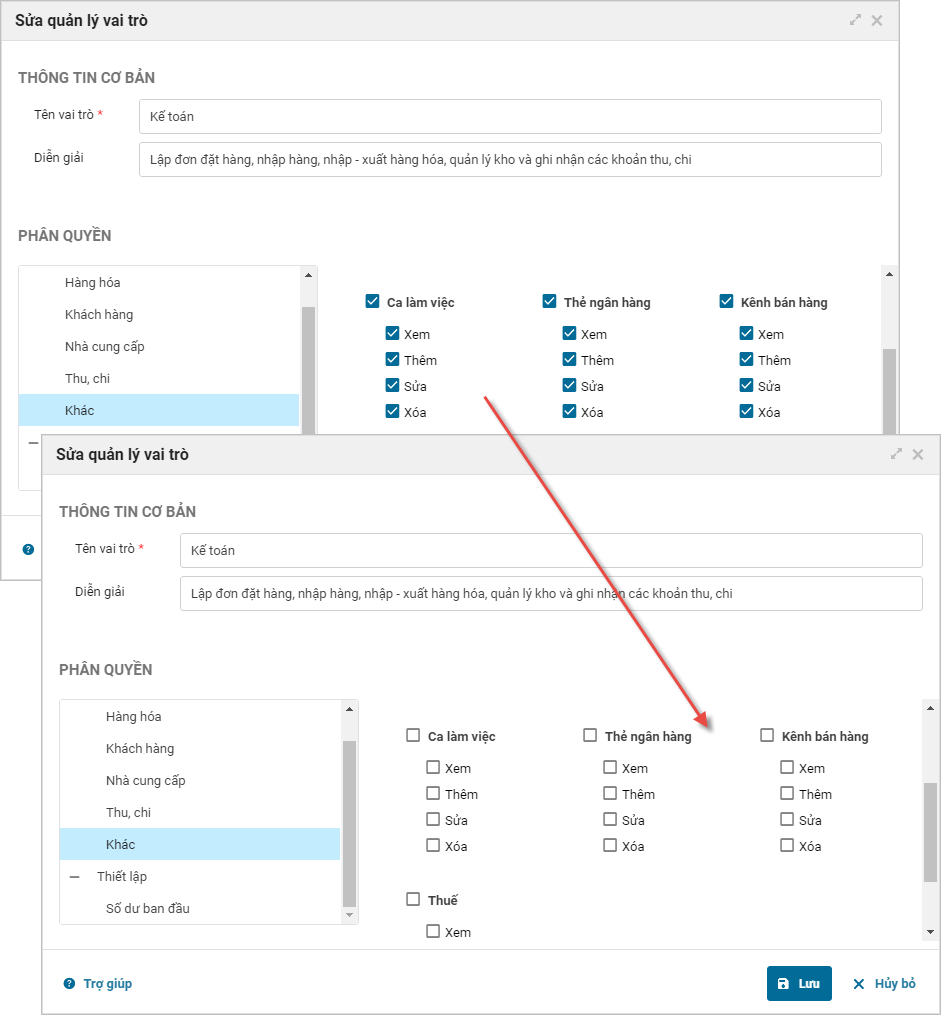Image resolution: width=943 pixels, height=1018 pixels.
Task: Edit Tên vai trò field in back dialog
Action: pos(510,116)
